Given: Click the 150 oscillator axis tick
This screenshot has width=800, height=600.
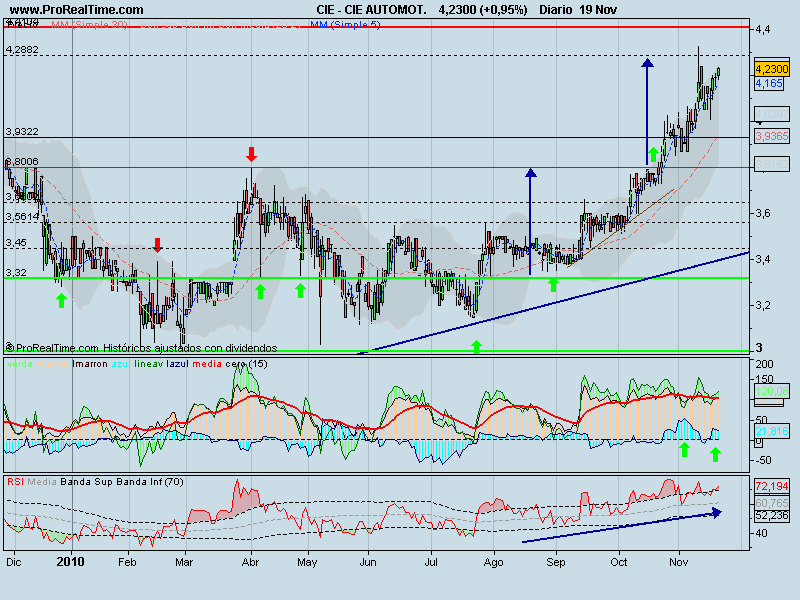Looking at the screenshot, I should click(x=764, y=379).
